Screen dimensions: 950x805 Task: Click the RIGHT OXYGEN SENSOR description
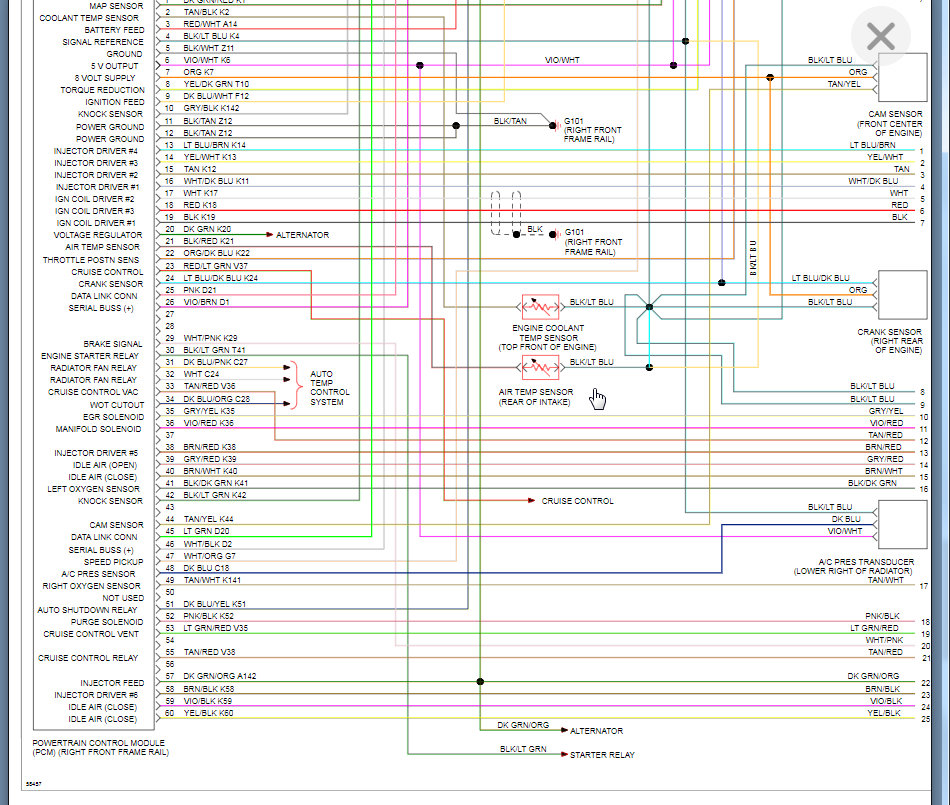[x=91, y=586]
